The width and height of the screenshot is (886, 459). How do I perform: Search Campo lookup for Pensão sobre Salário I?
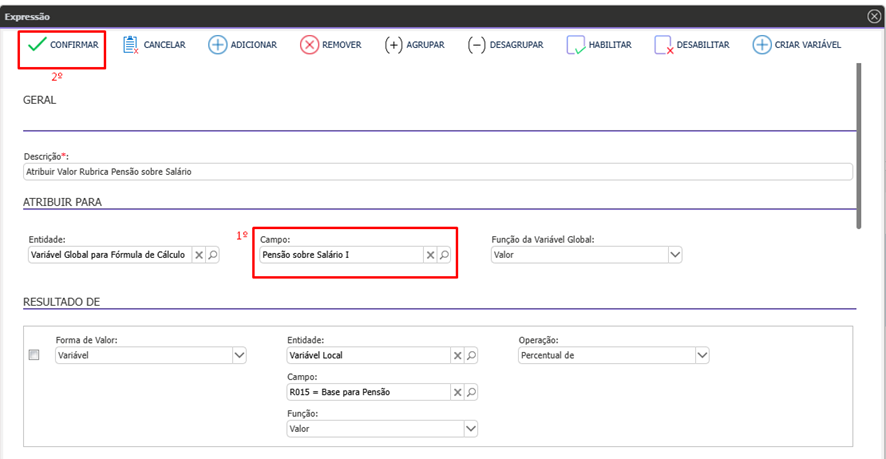pyautogui.click(x=445, y=255)
